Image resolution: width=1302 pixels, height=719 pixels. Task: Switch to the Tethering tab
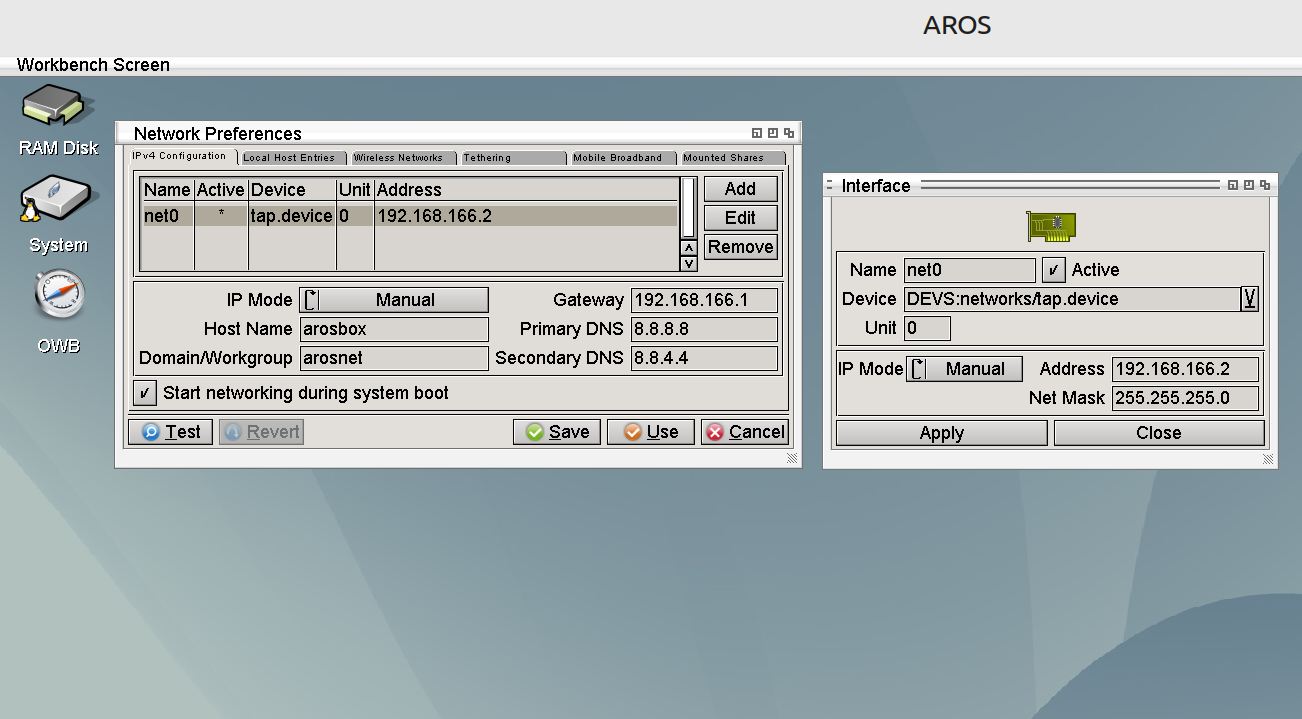pos(513,158)
